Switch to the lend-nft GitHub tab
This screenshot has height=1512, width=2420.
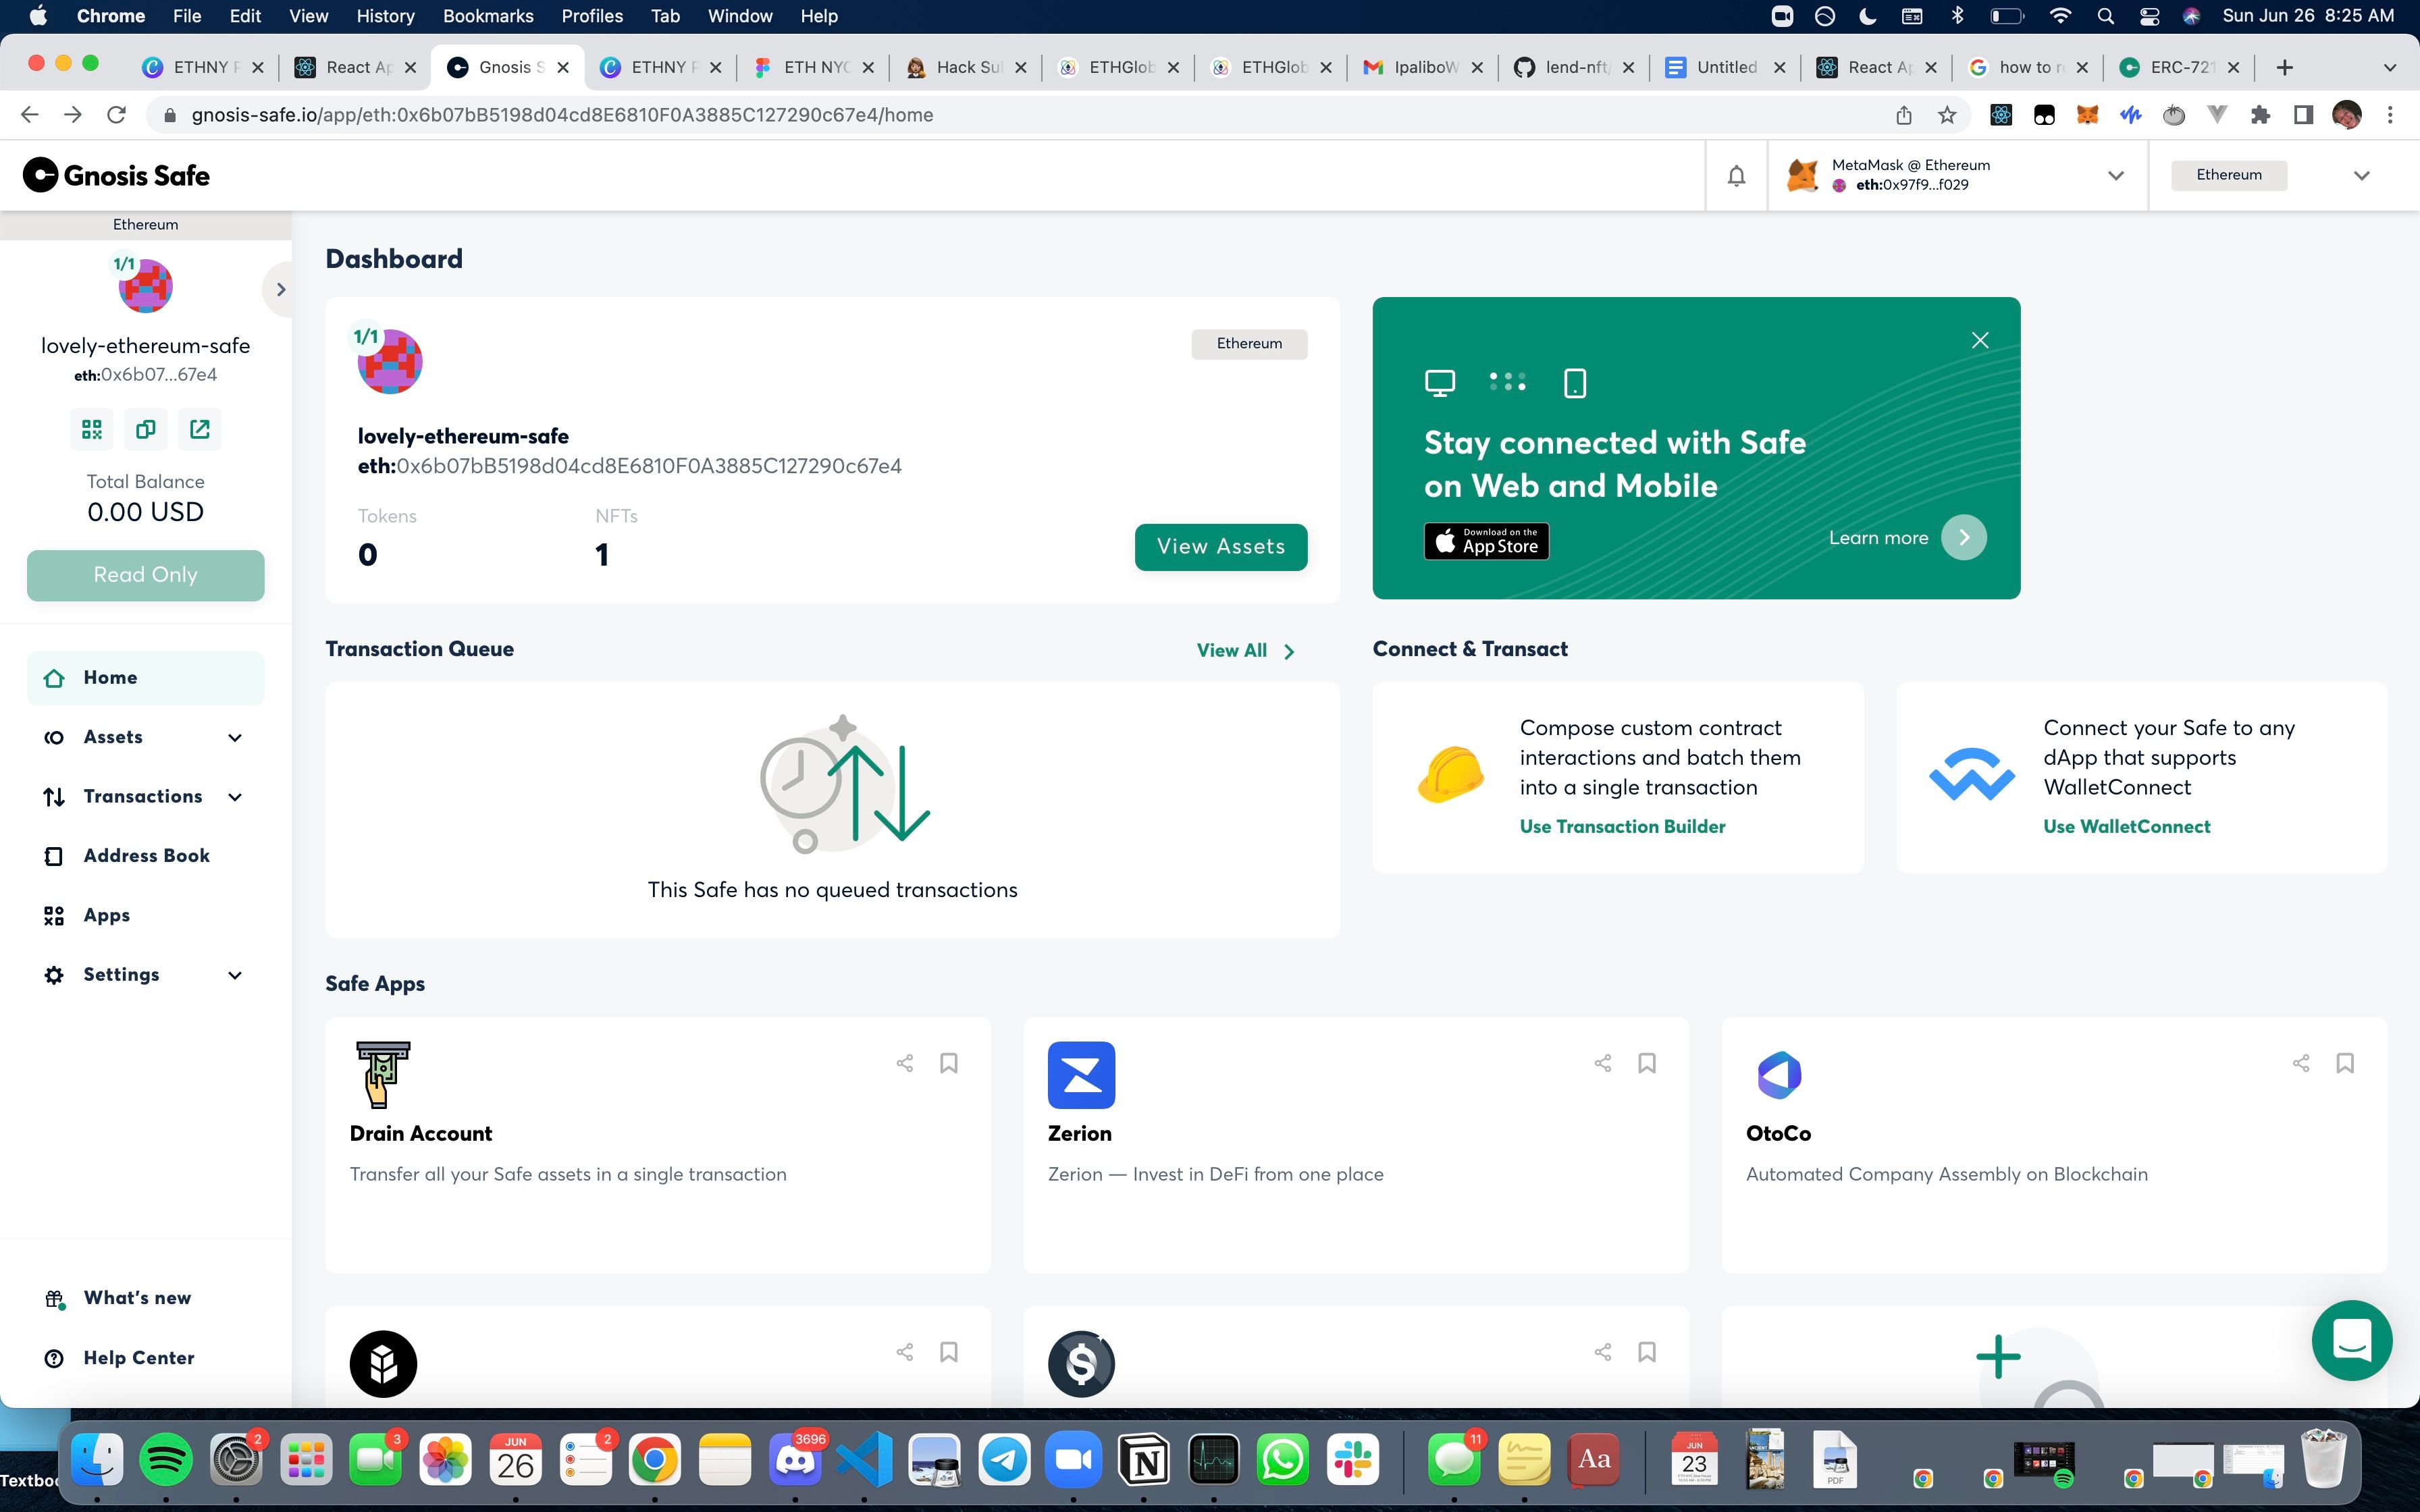[x=1575, y=67]
